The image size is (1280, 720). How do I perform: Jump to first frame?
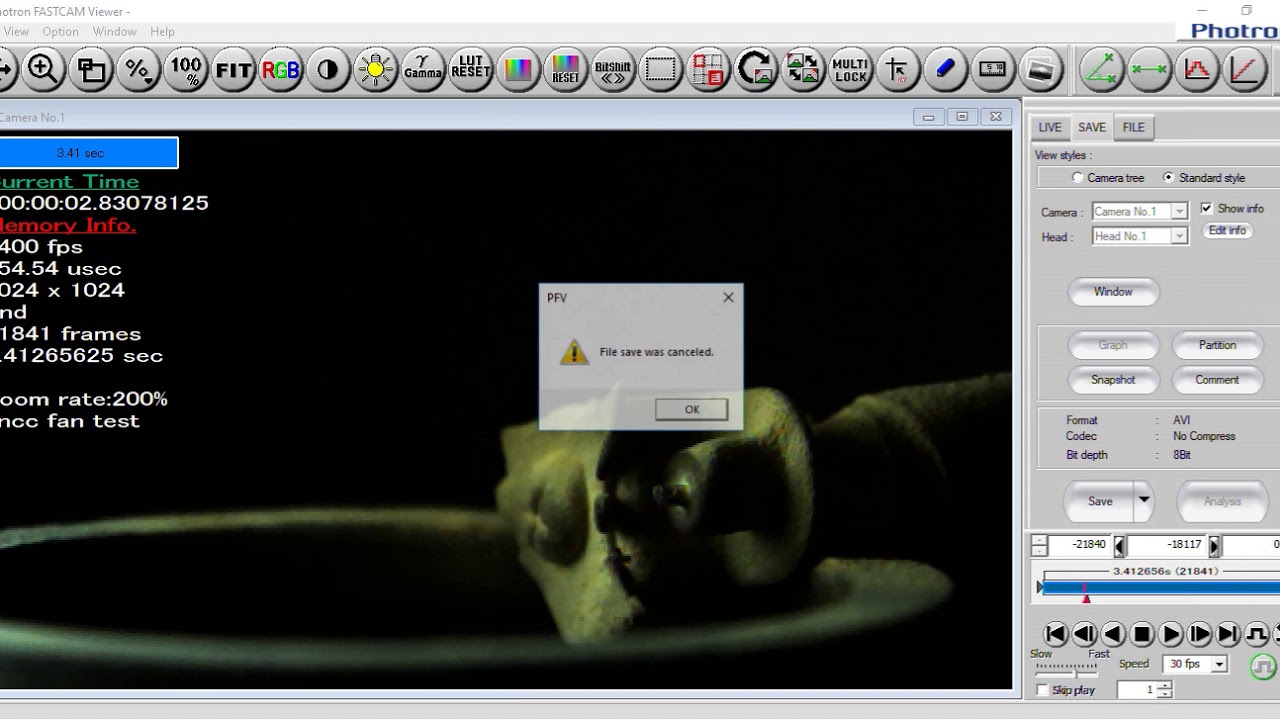1055,634
